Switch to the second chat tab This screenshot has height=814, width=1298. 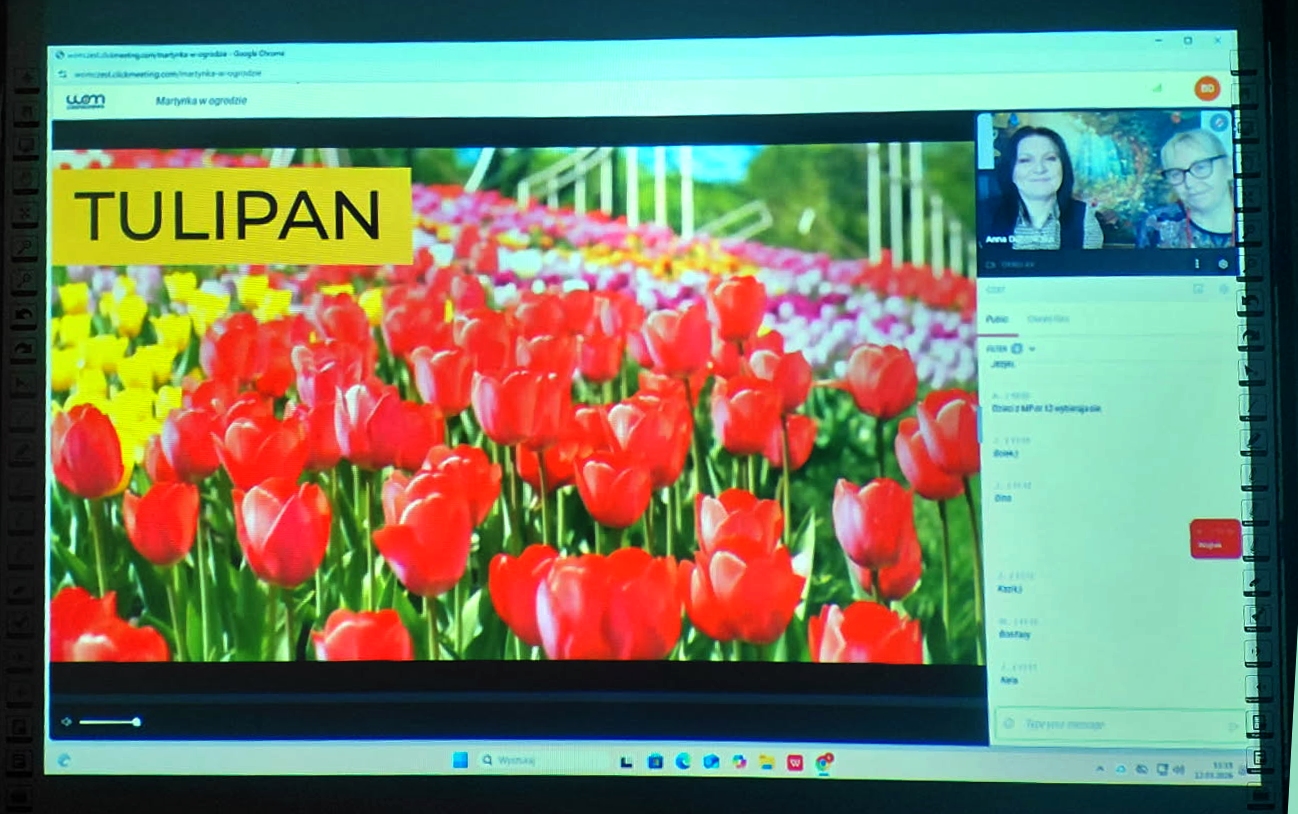point(1047,320)
